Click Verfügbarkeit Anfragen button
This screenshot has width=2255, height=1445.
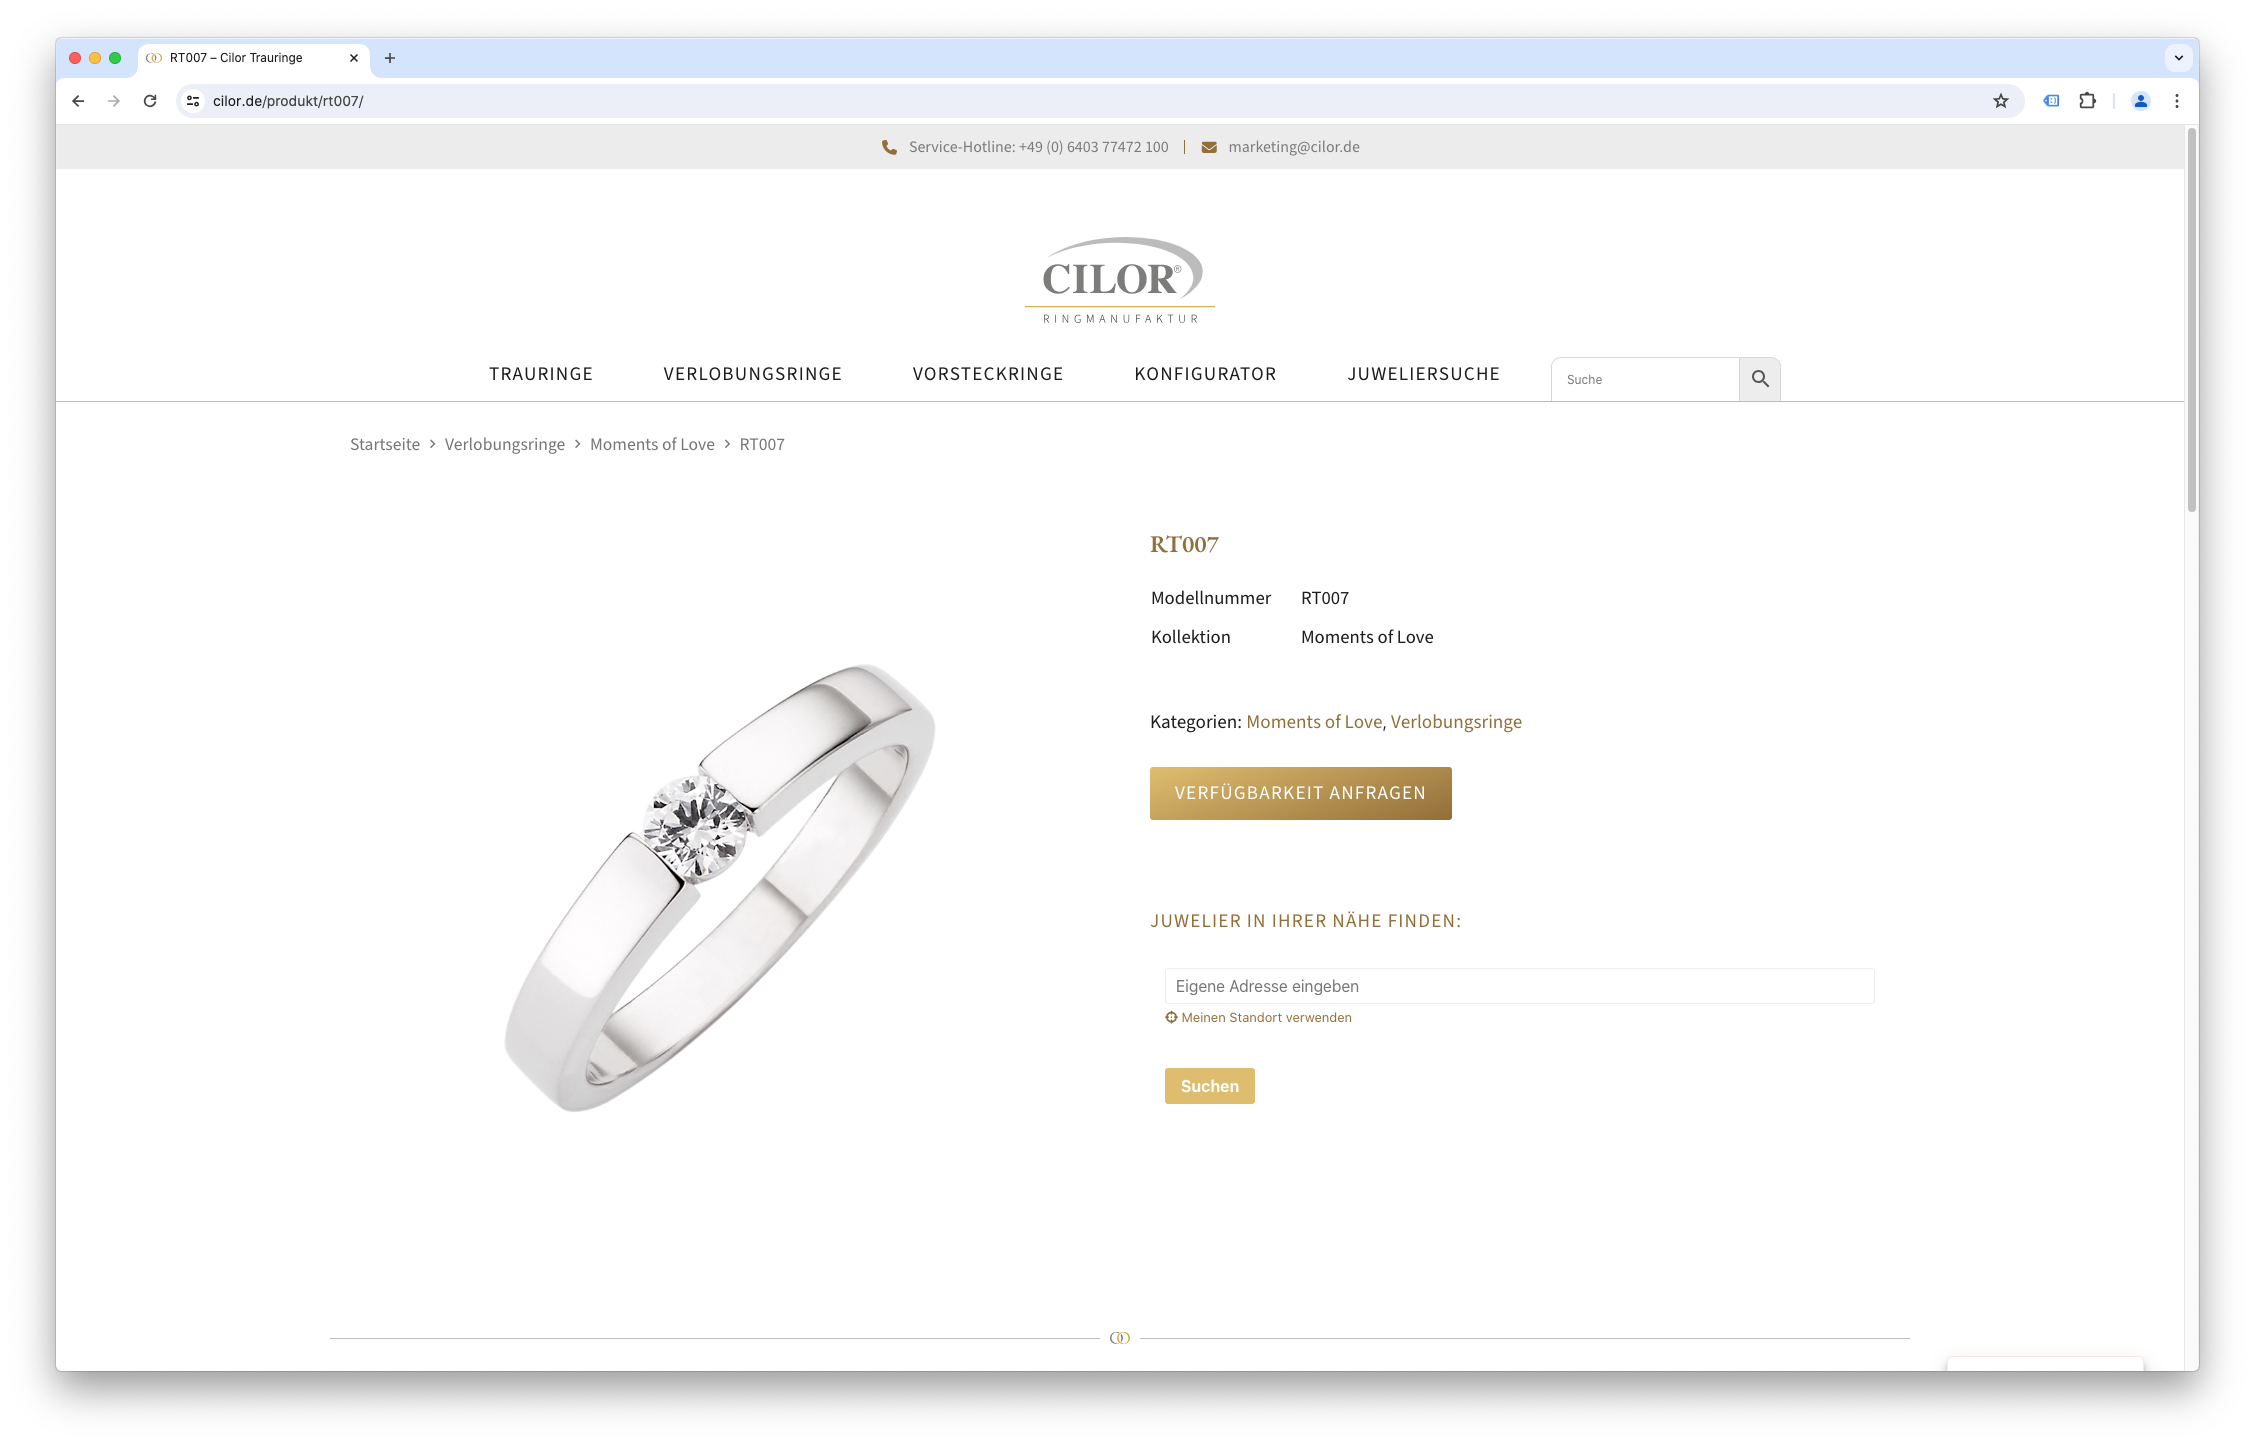click(x=1300, y=793)
